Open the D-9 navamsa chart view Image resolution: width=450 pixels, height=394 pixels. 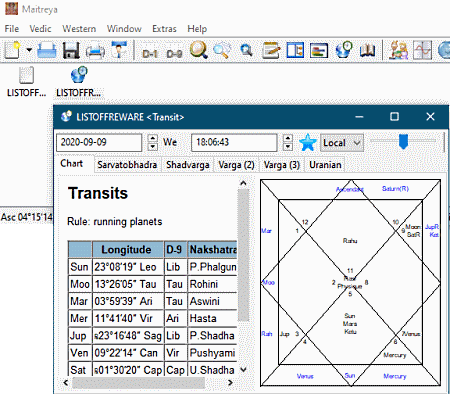[174, 53]
